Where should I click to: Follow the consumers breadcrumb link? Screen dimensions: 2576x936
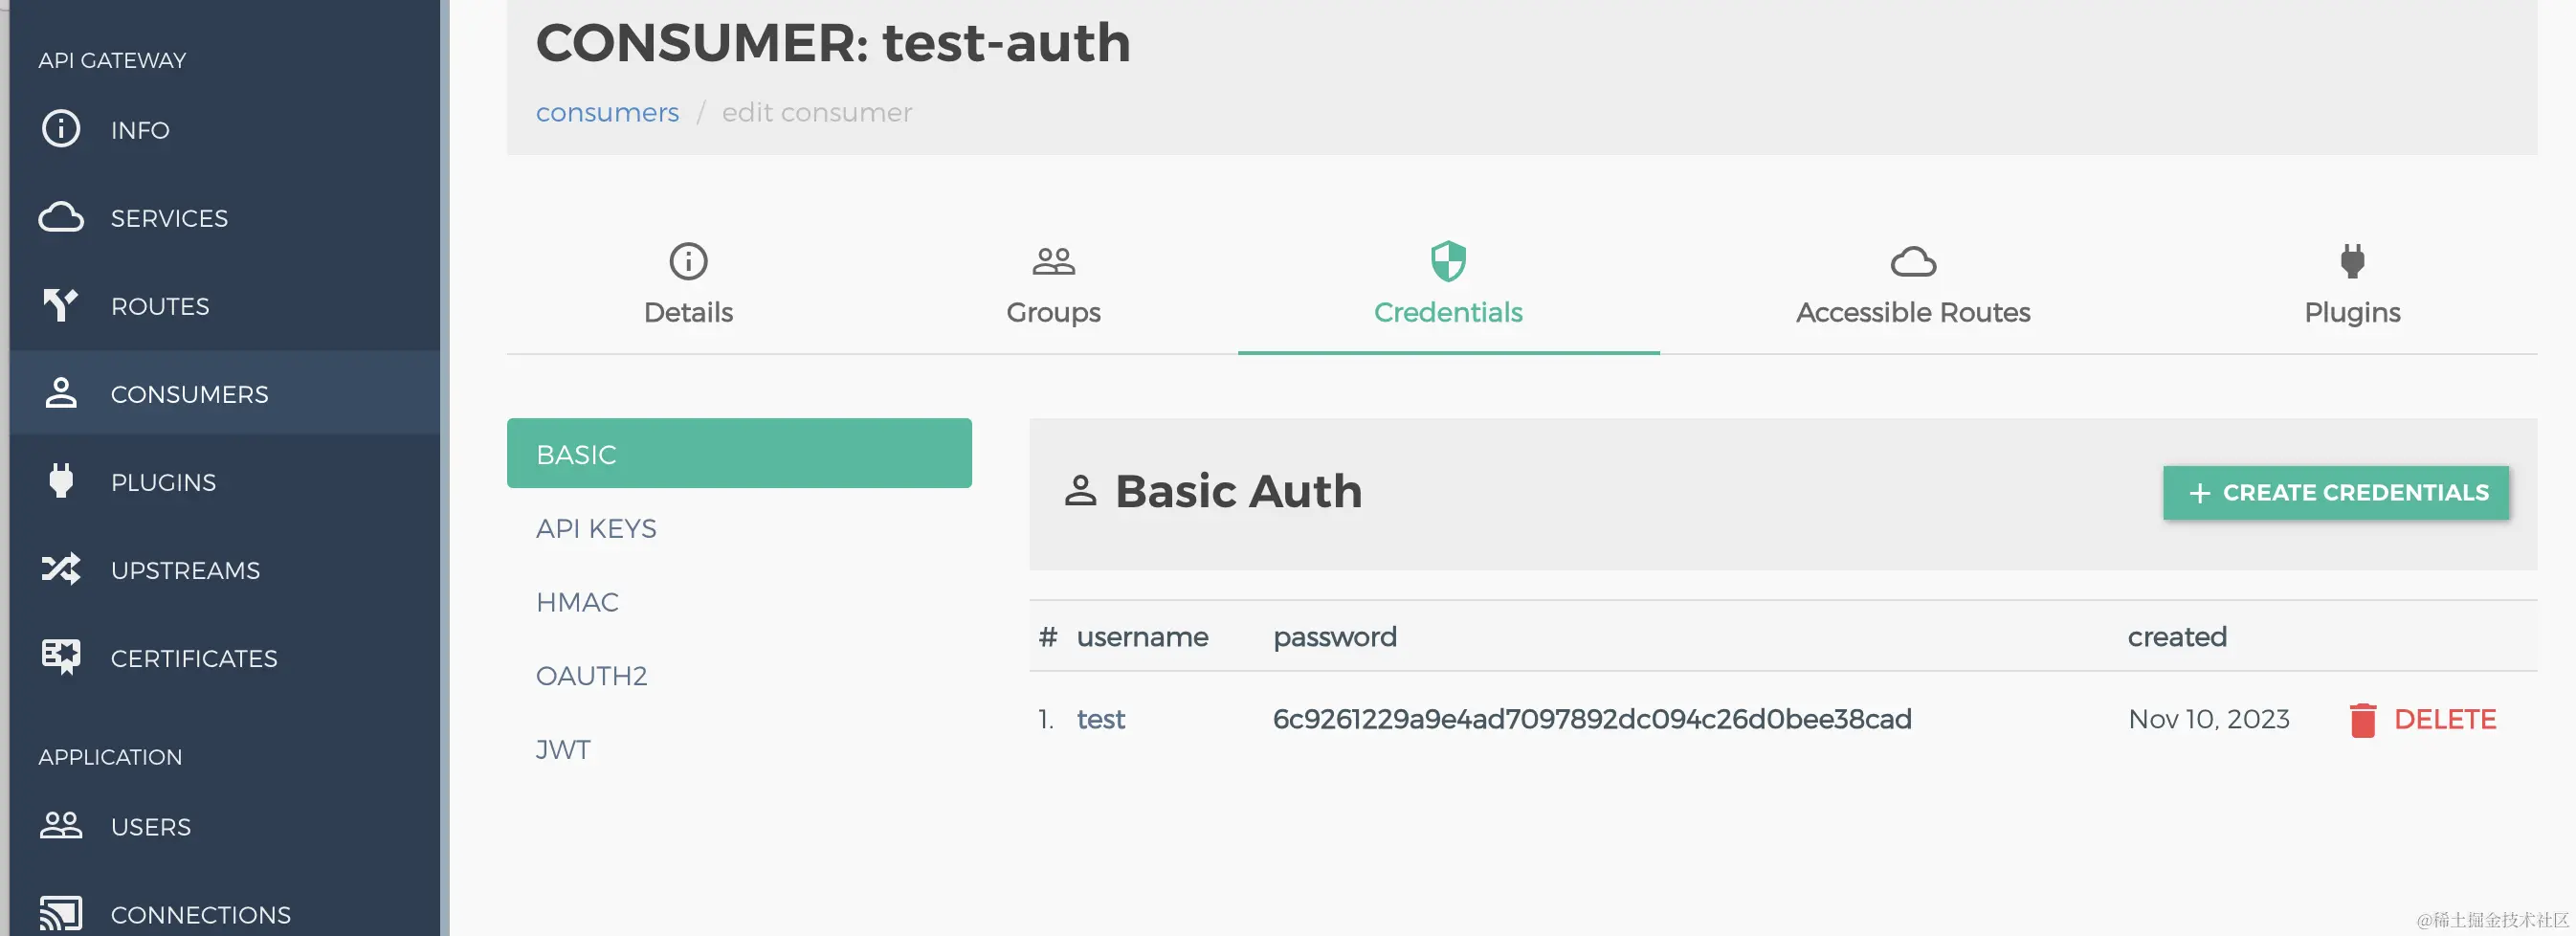607,112
